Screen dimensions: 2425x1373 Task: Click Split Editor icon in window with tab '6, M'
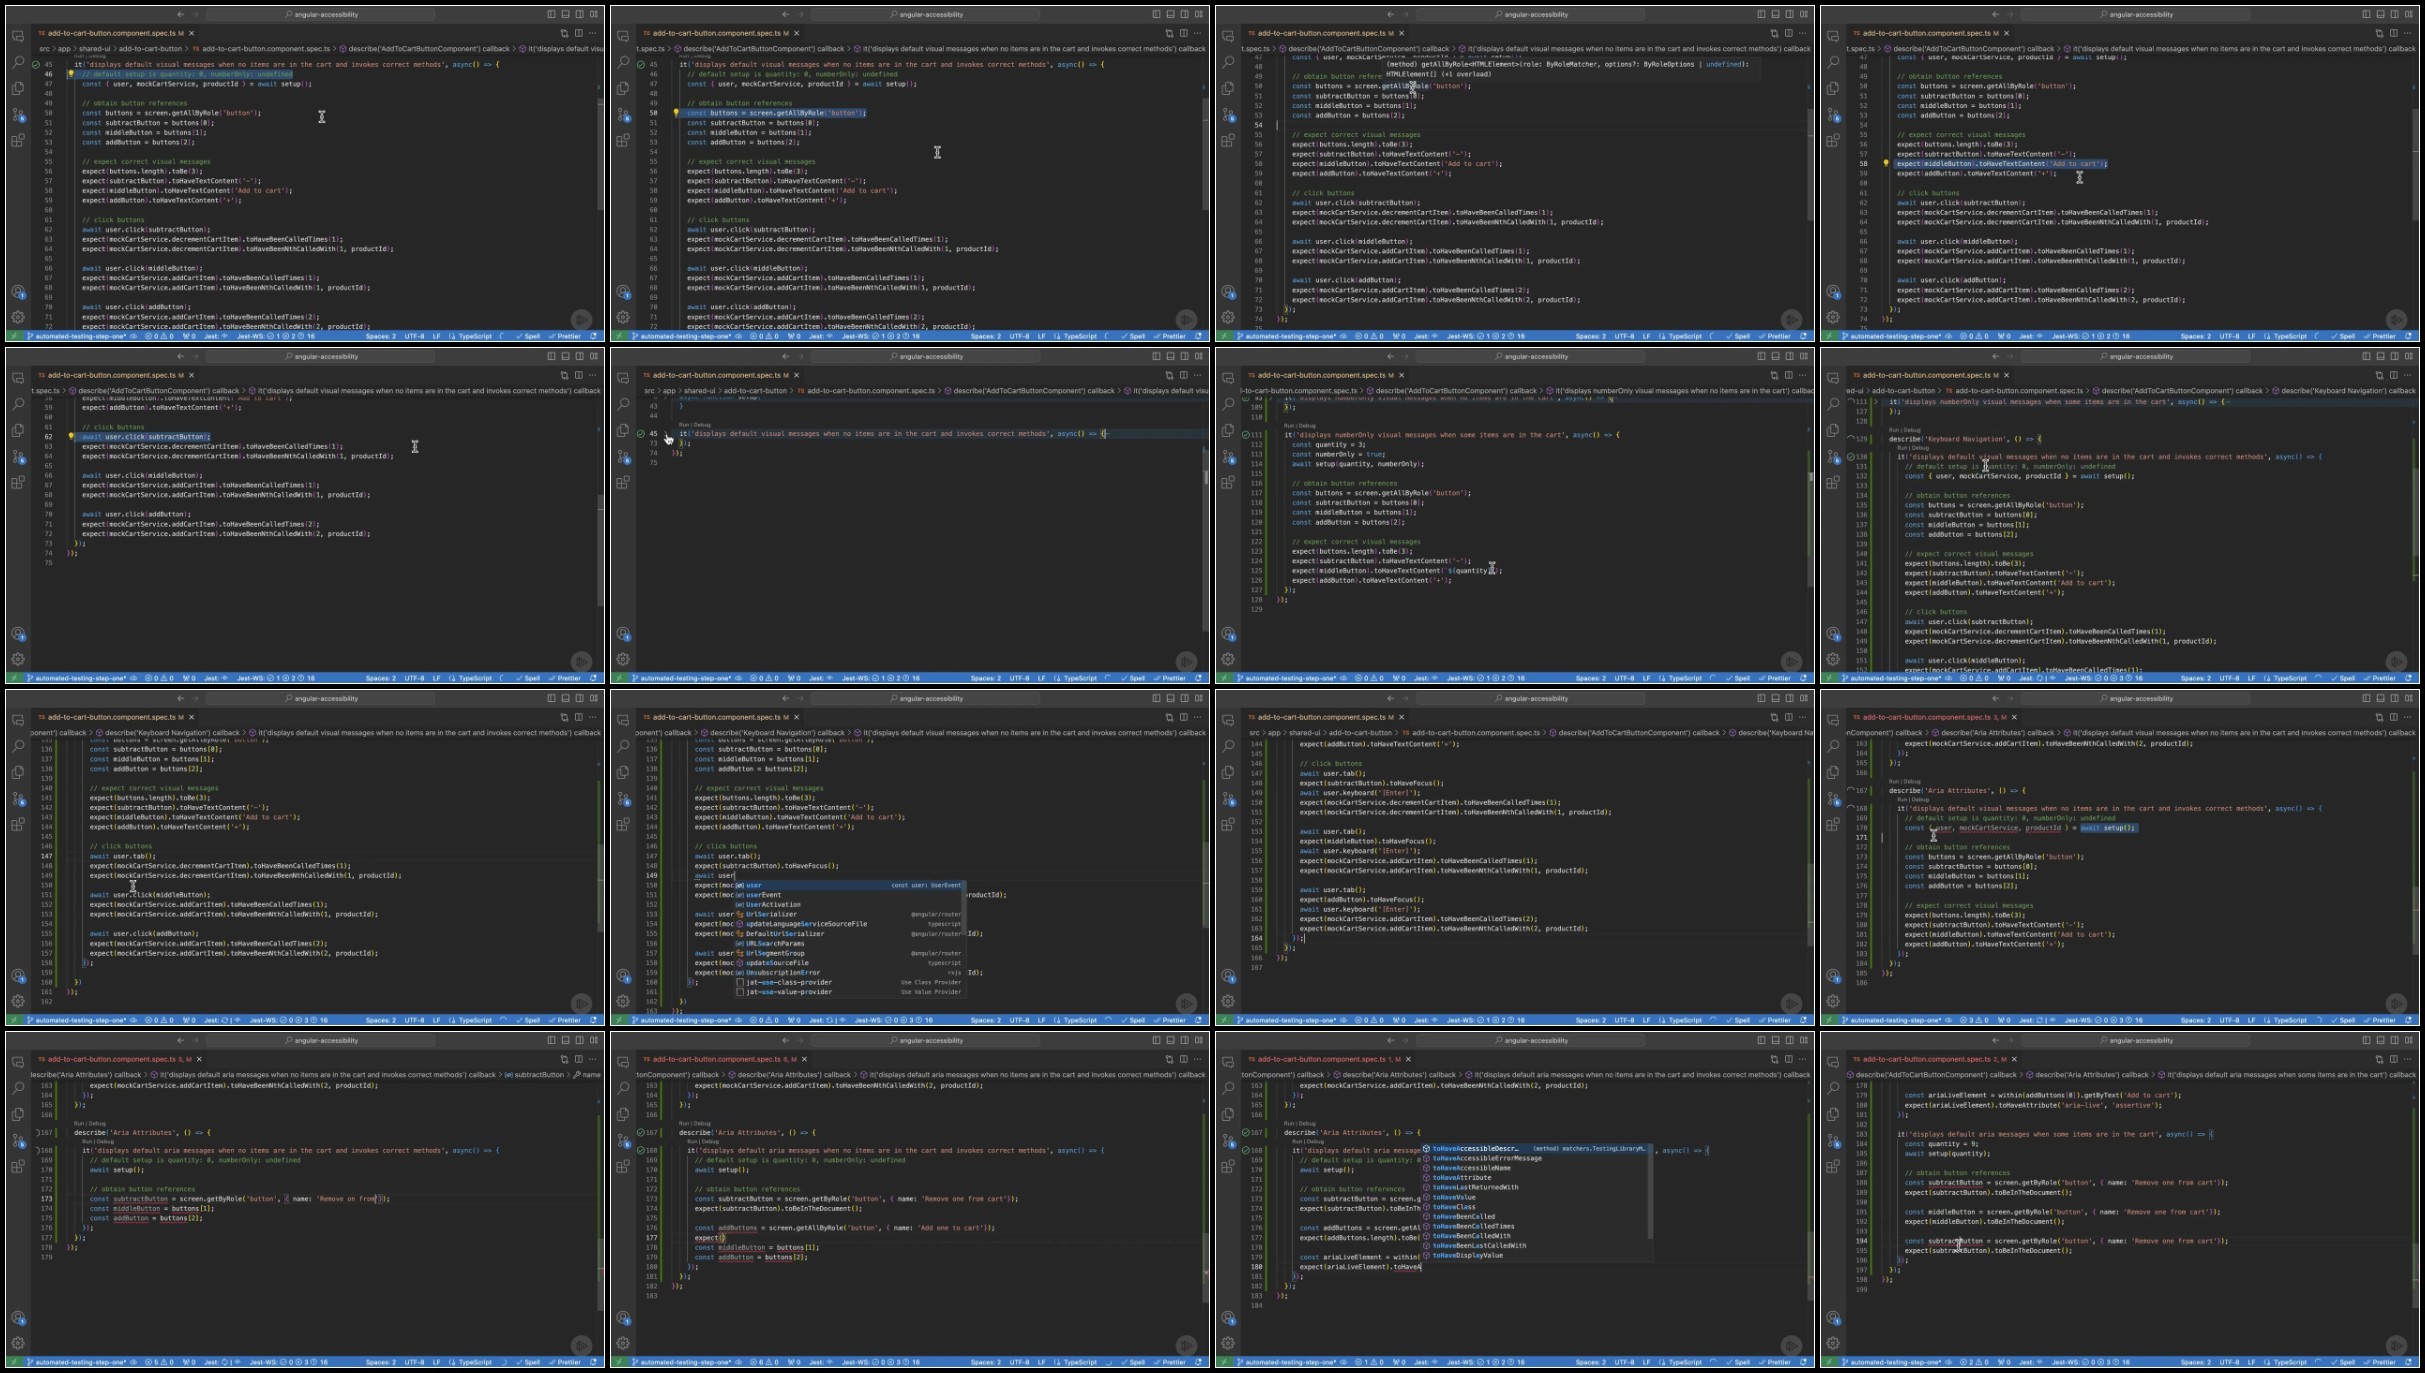(x=1183, y=1059)
